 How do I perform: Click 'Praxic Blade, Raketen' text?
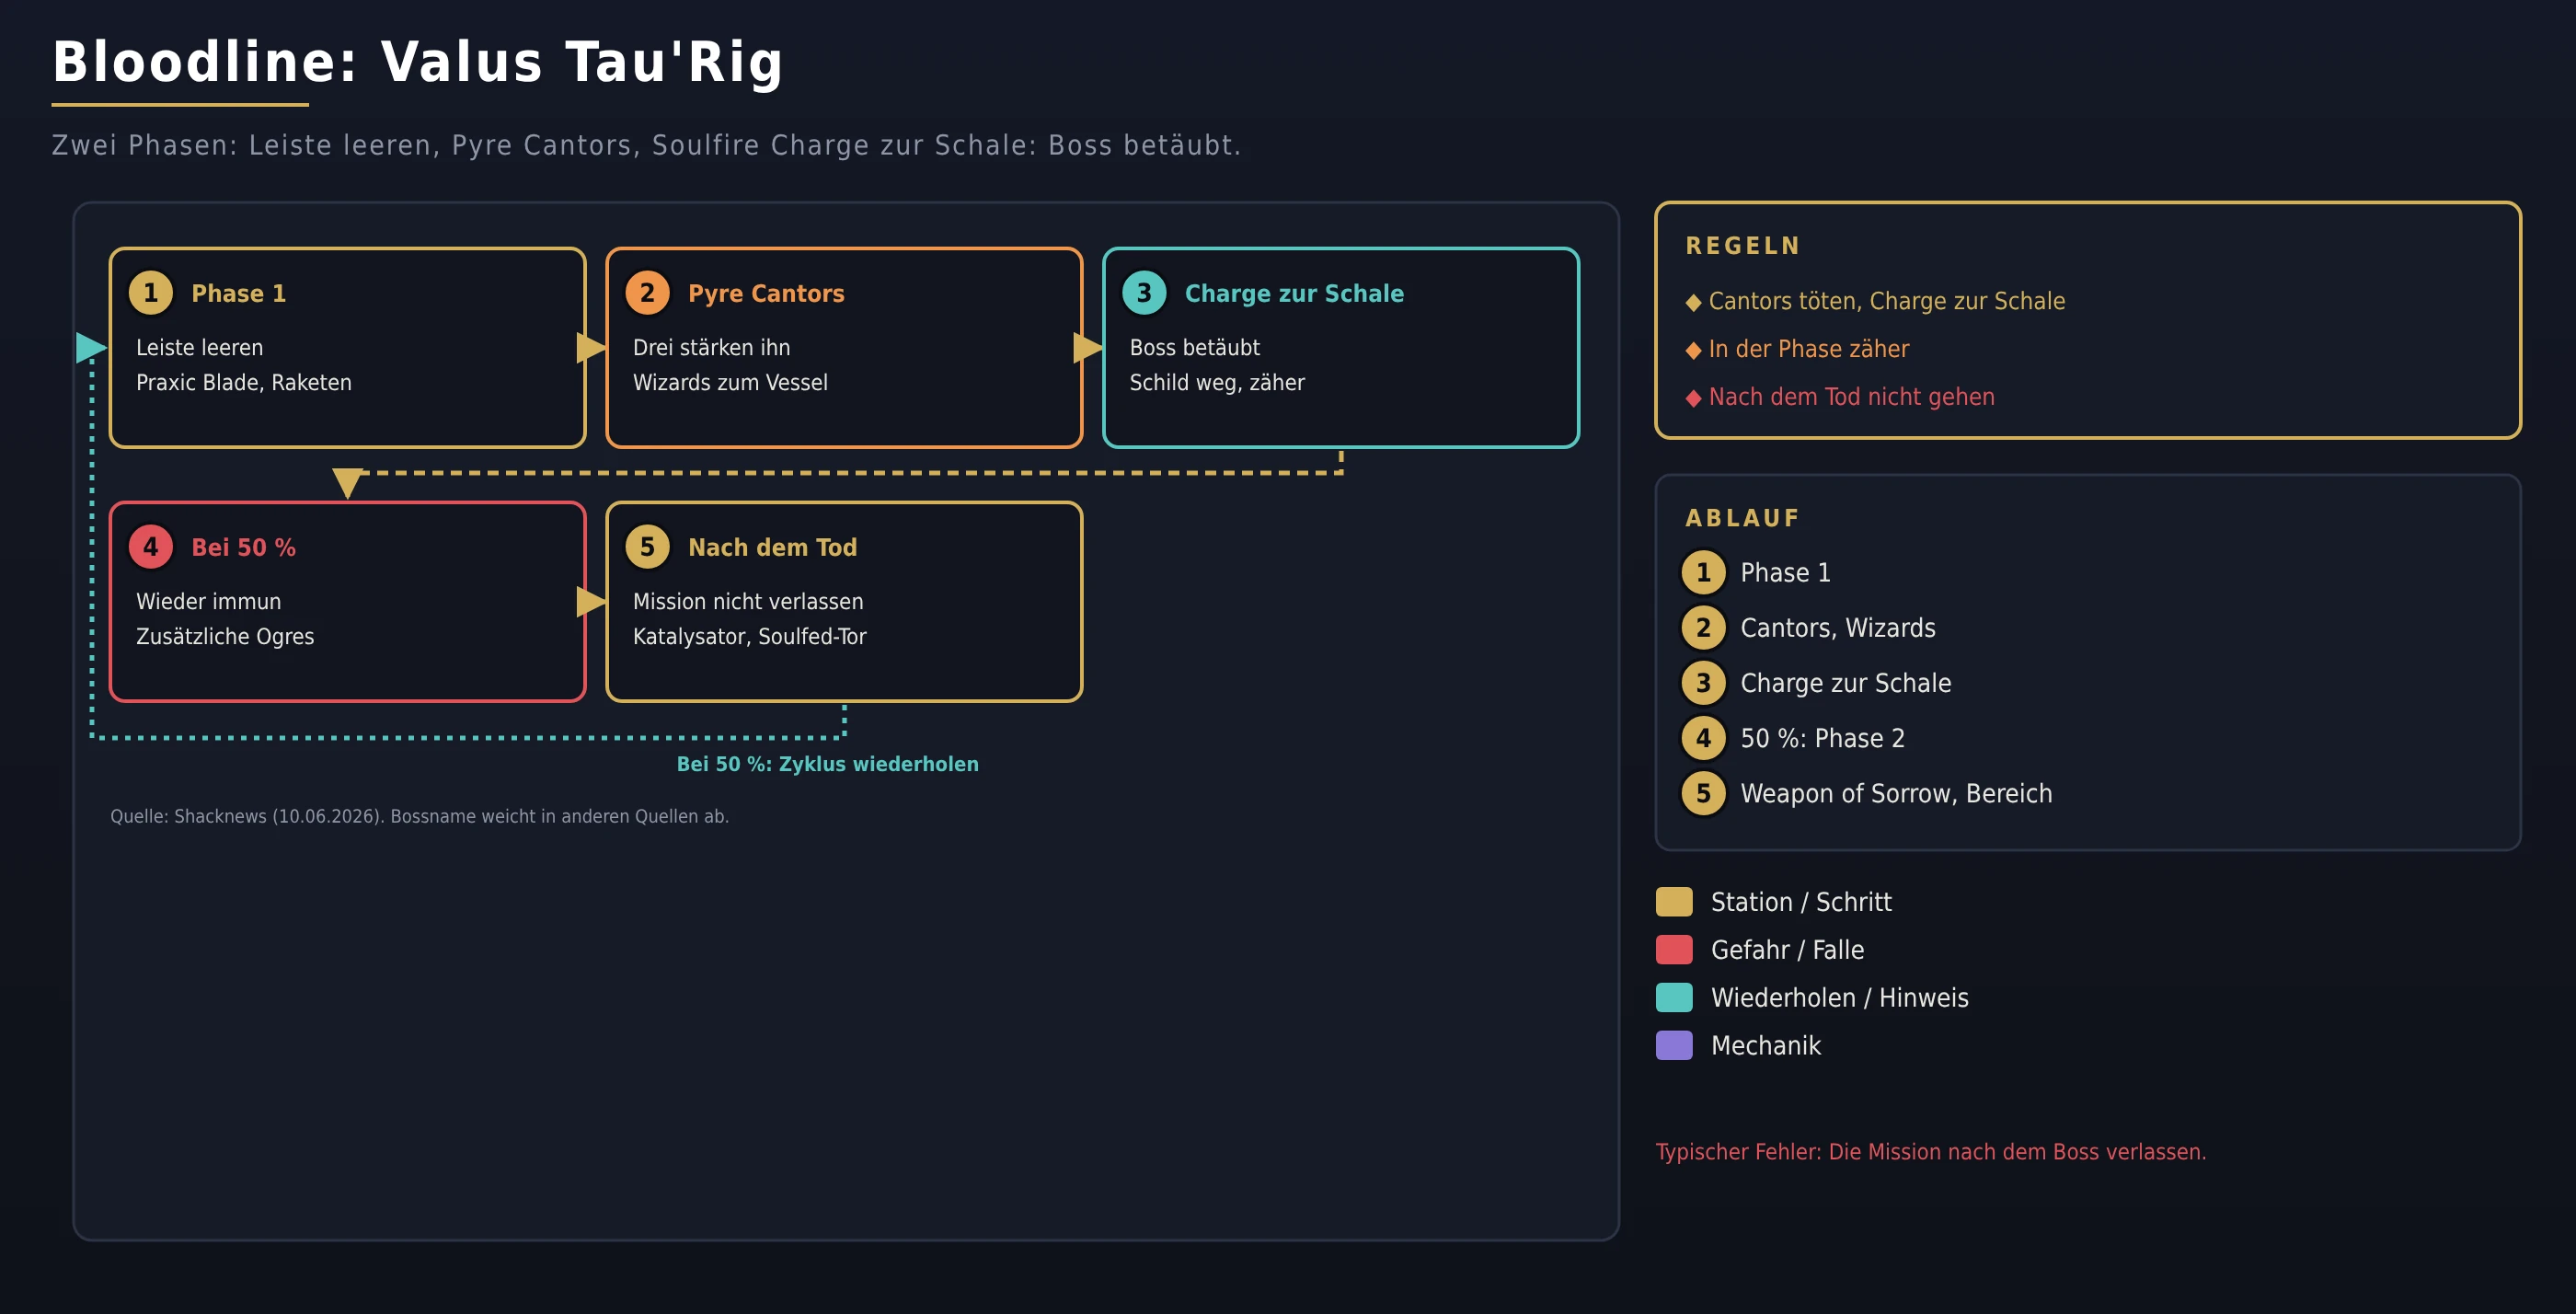(x=244, y=383)
